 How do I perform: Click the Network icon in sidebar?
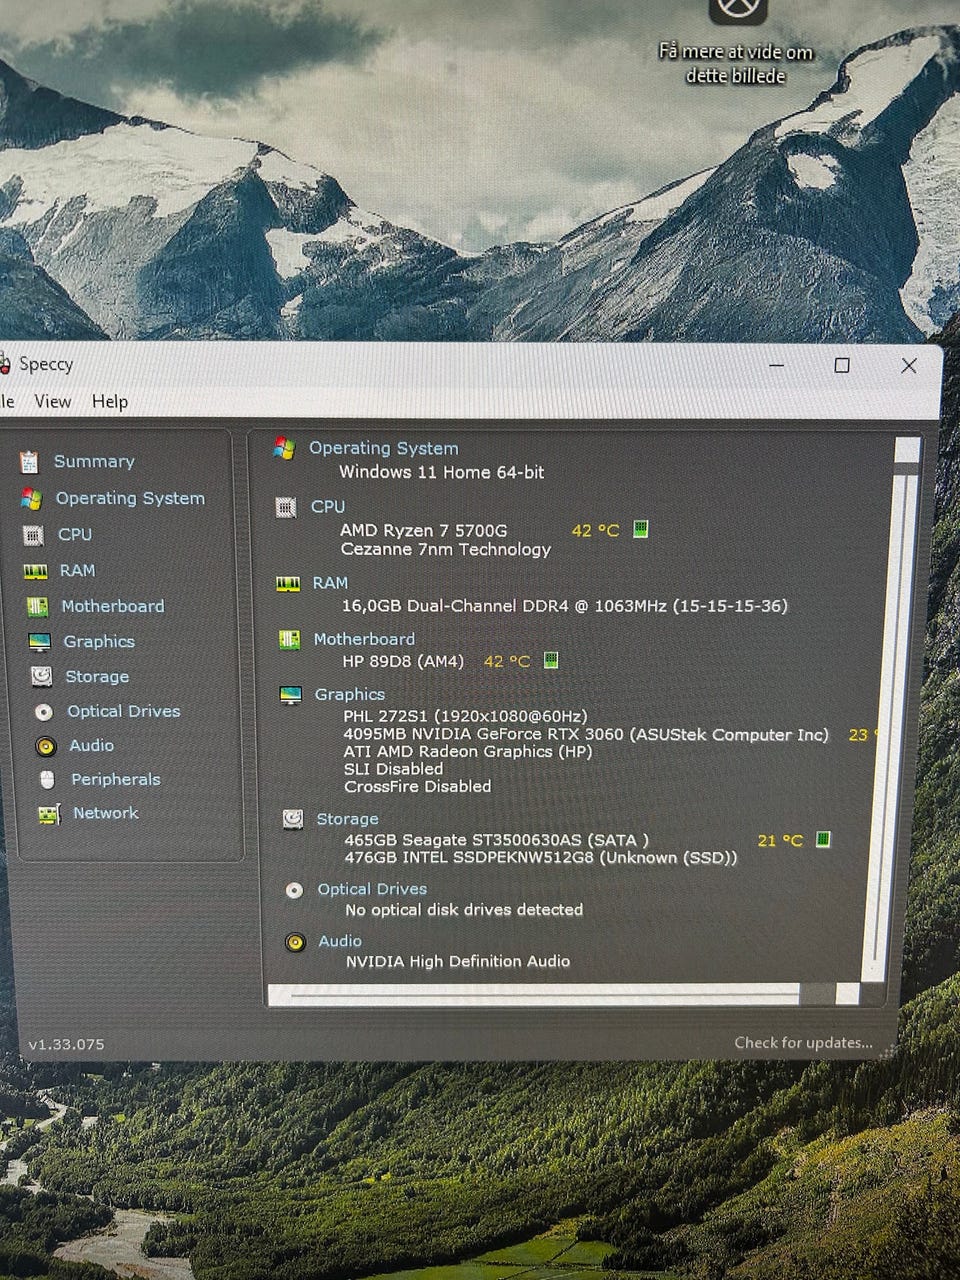(x=49, y=814)
